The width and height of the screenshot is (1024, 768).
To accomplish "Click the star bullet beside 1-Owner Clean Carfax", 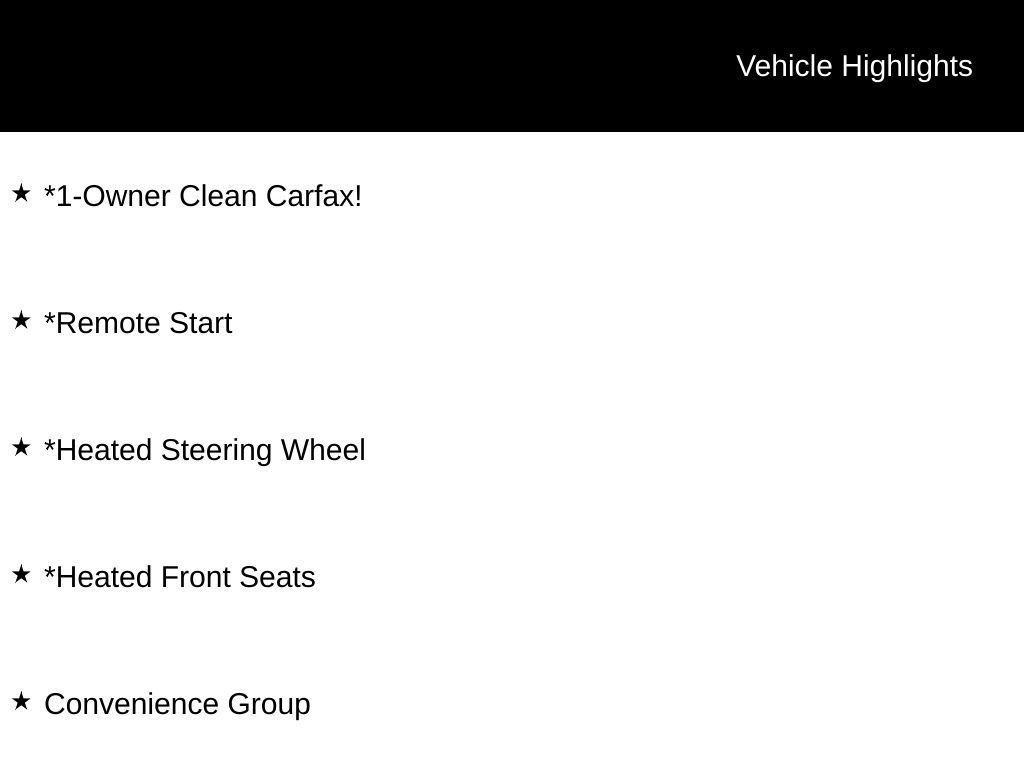I will 21,193.
